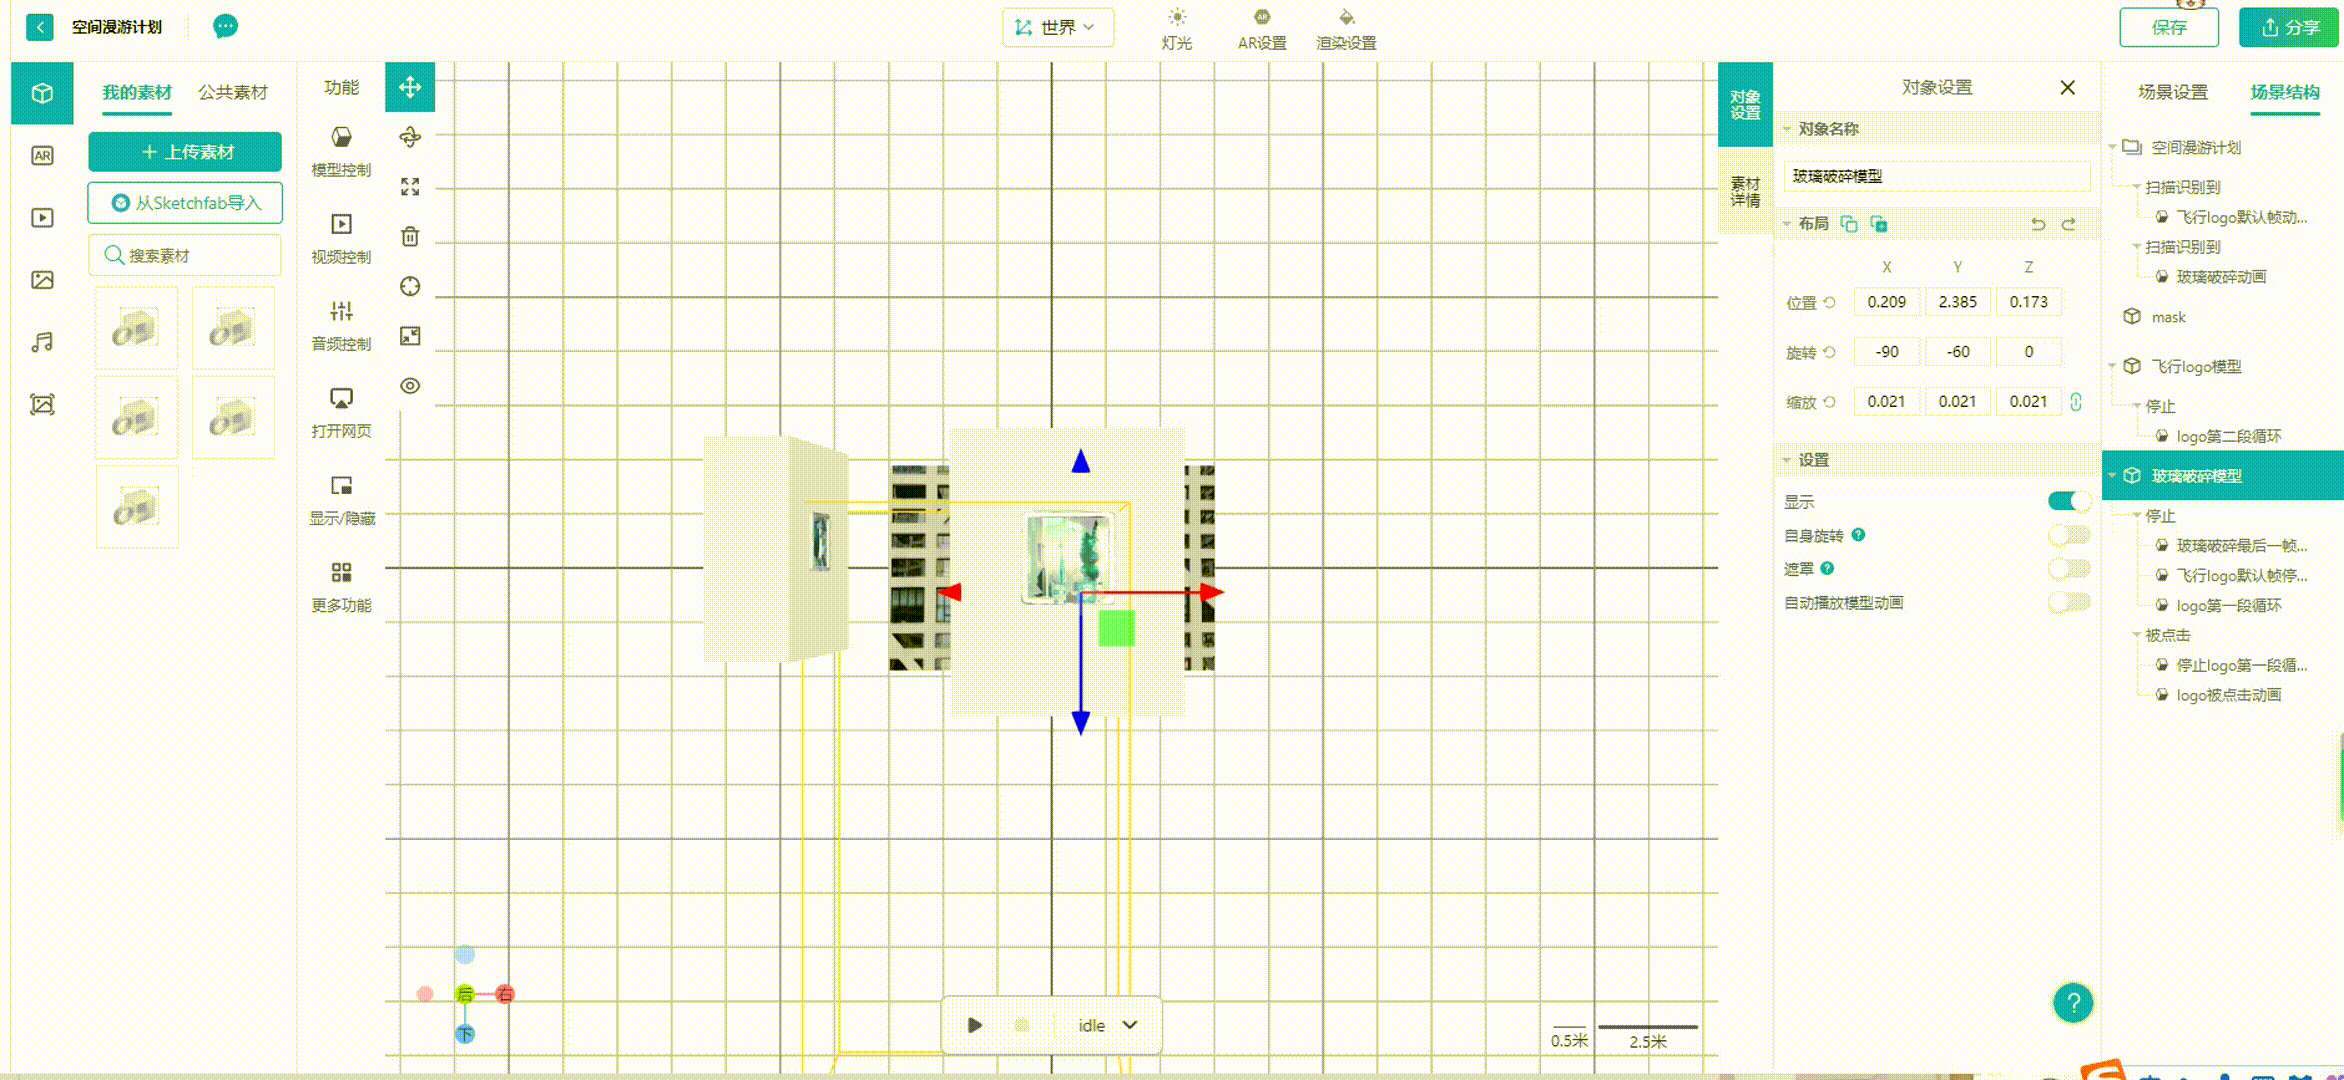
Task: Click the chat bubble icon
Action: pos(225,26)
